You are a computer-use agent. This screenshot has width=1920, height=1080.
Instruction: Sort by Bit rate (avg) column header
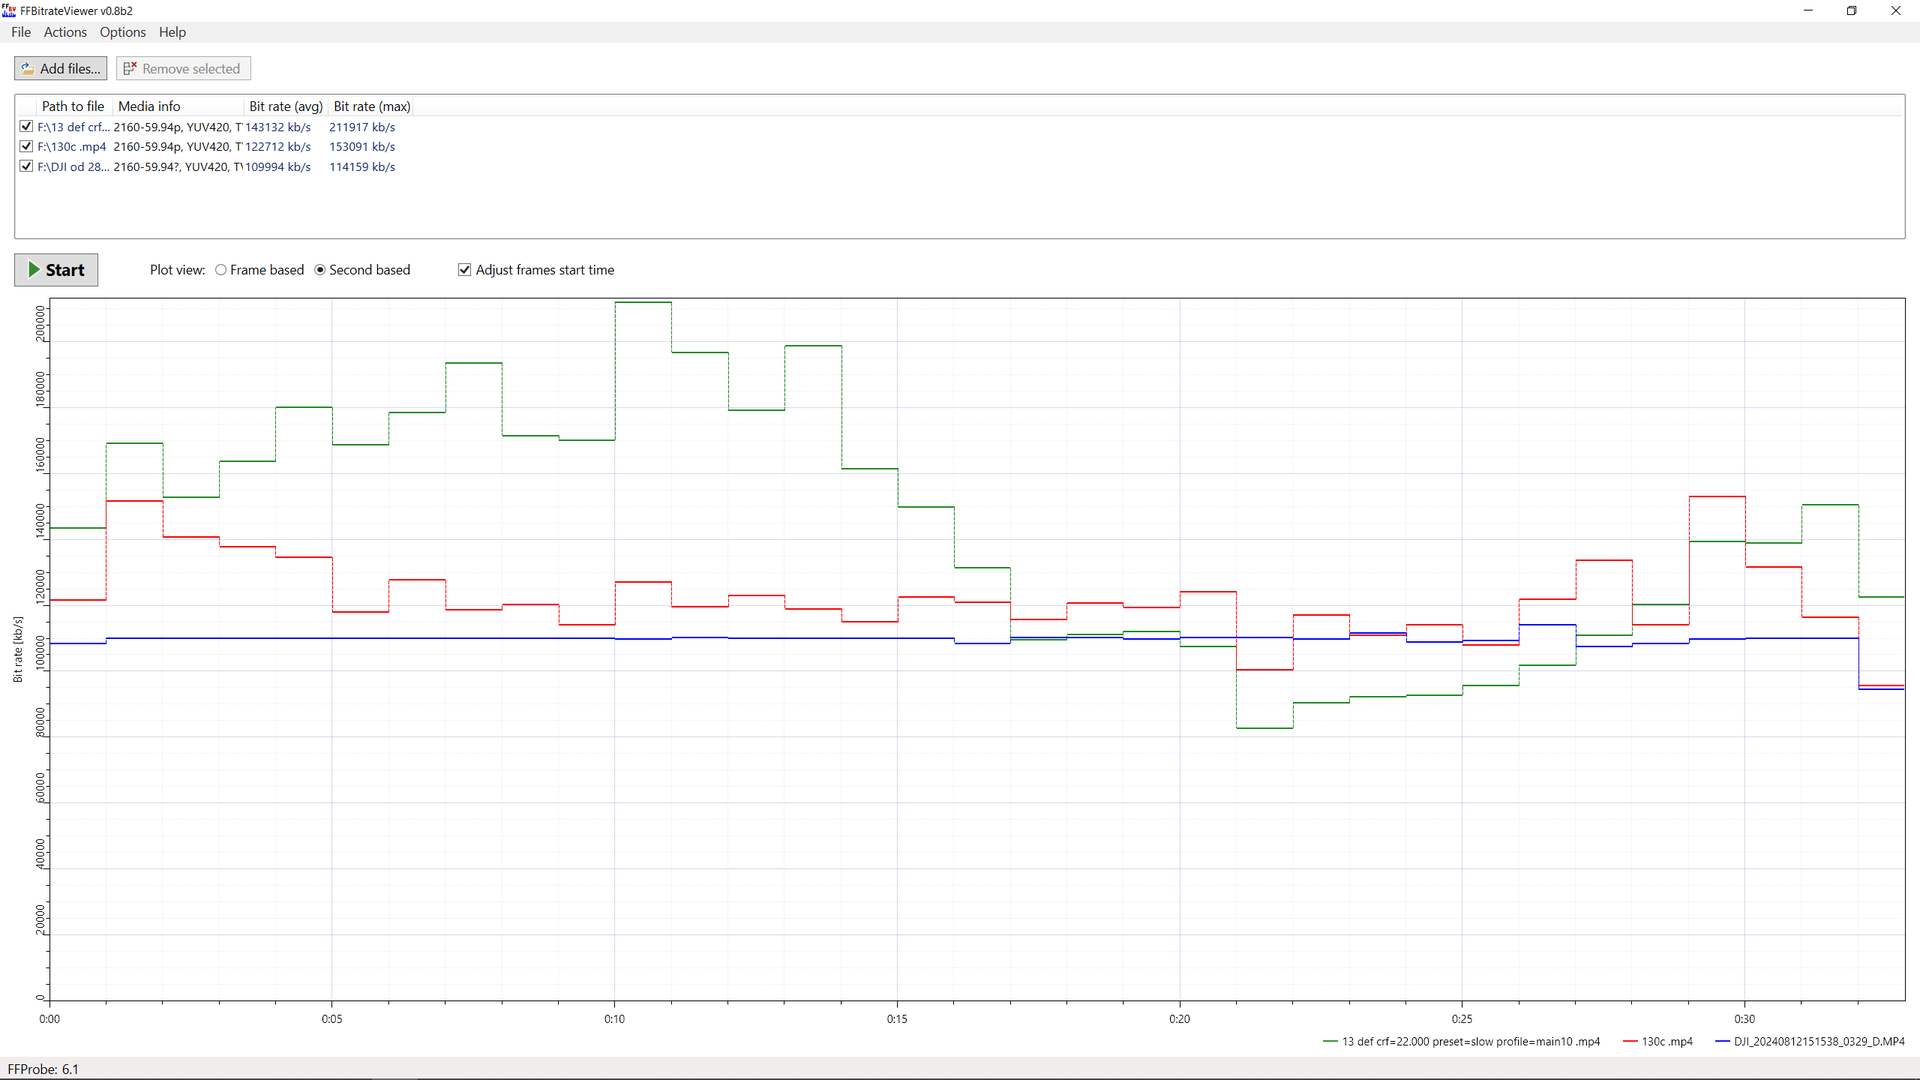pos(285,107)
